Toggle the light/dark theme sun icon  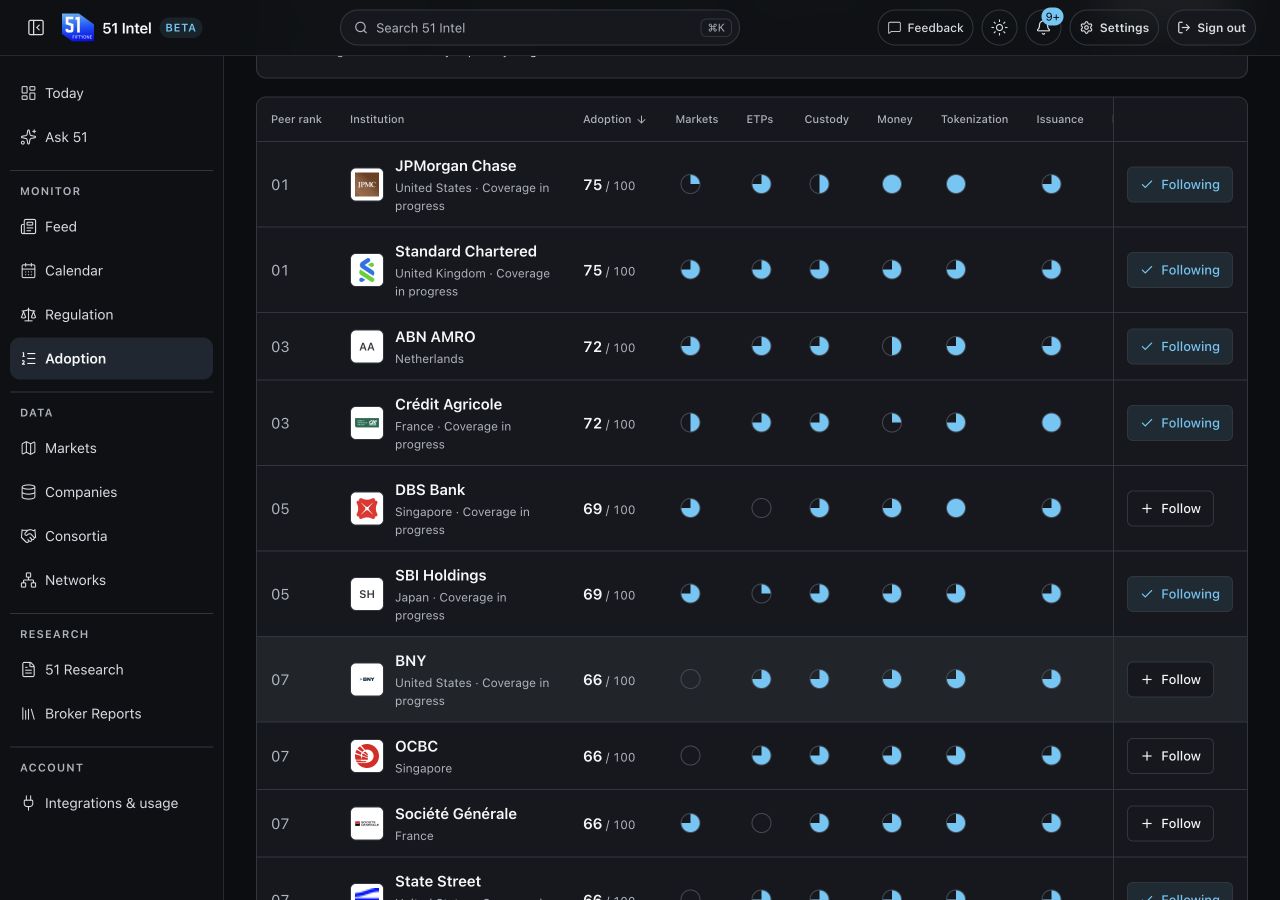coord(999,28)
